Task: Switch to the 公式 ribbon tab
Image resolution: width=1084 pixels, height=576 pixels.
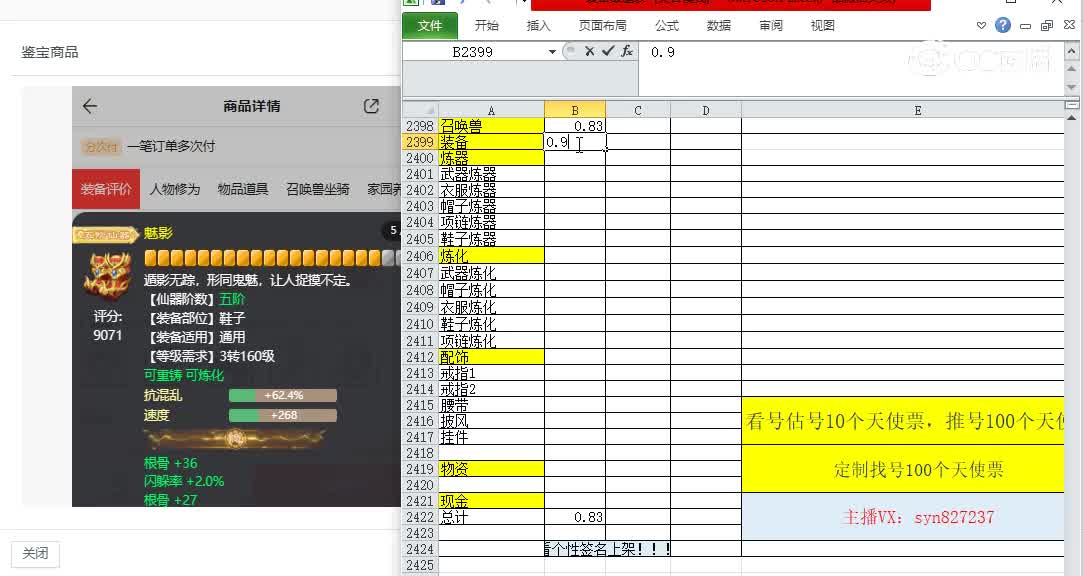Action: click(x=666, y=26)
